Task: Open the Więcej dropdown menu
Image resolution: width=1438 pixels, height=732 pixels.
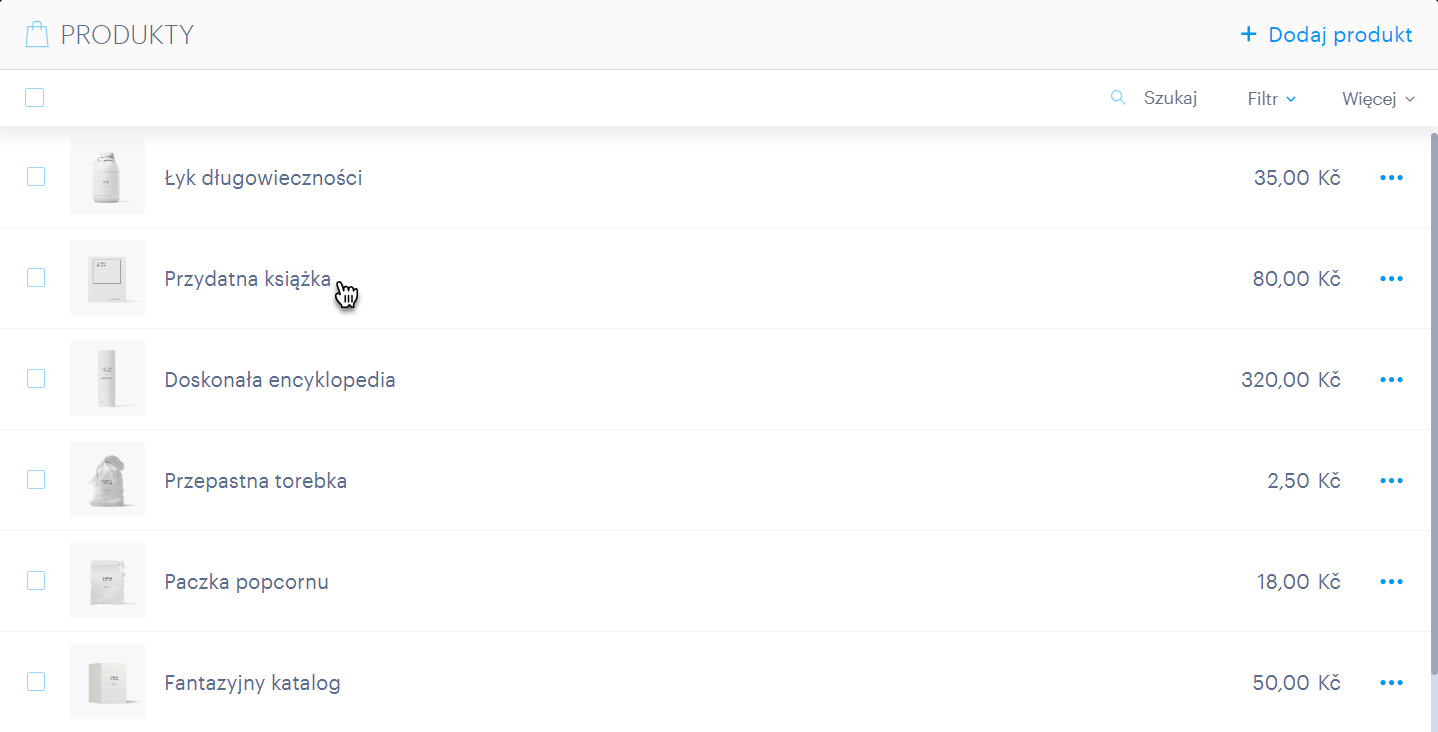Action: coord(1378,99)
